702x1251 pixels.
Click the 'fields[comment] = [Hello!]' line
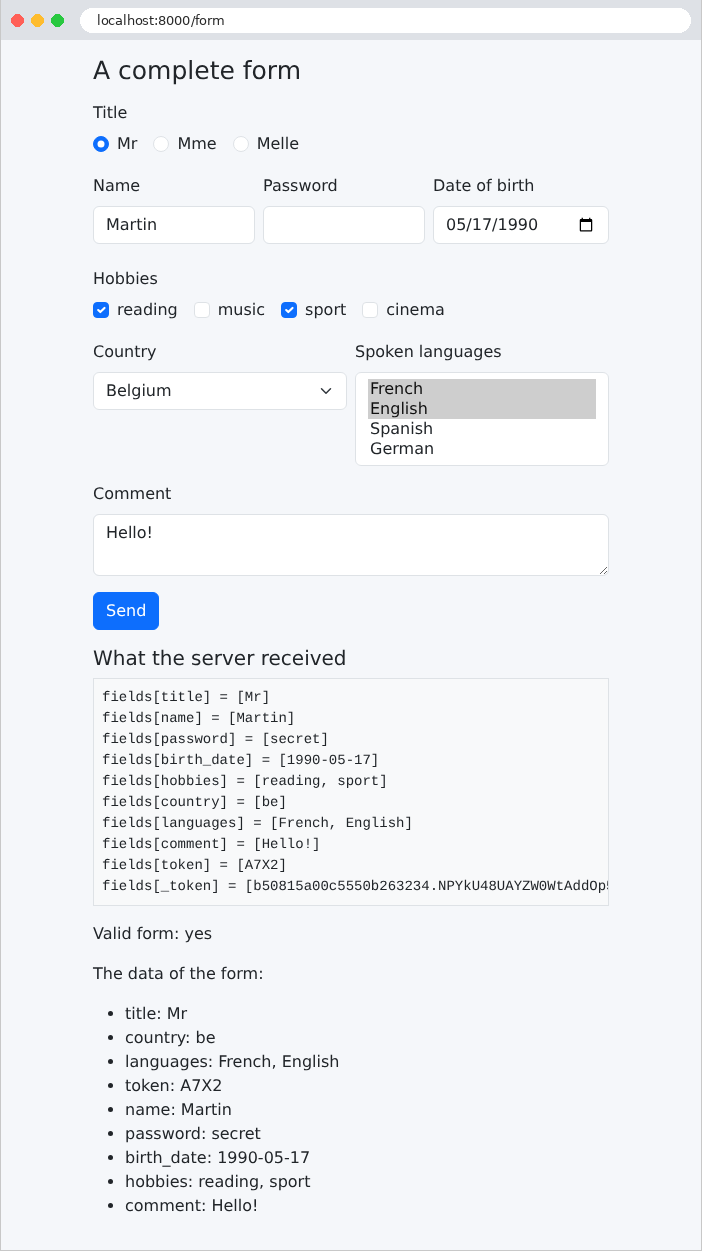click(x=211, y=844)
